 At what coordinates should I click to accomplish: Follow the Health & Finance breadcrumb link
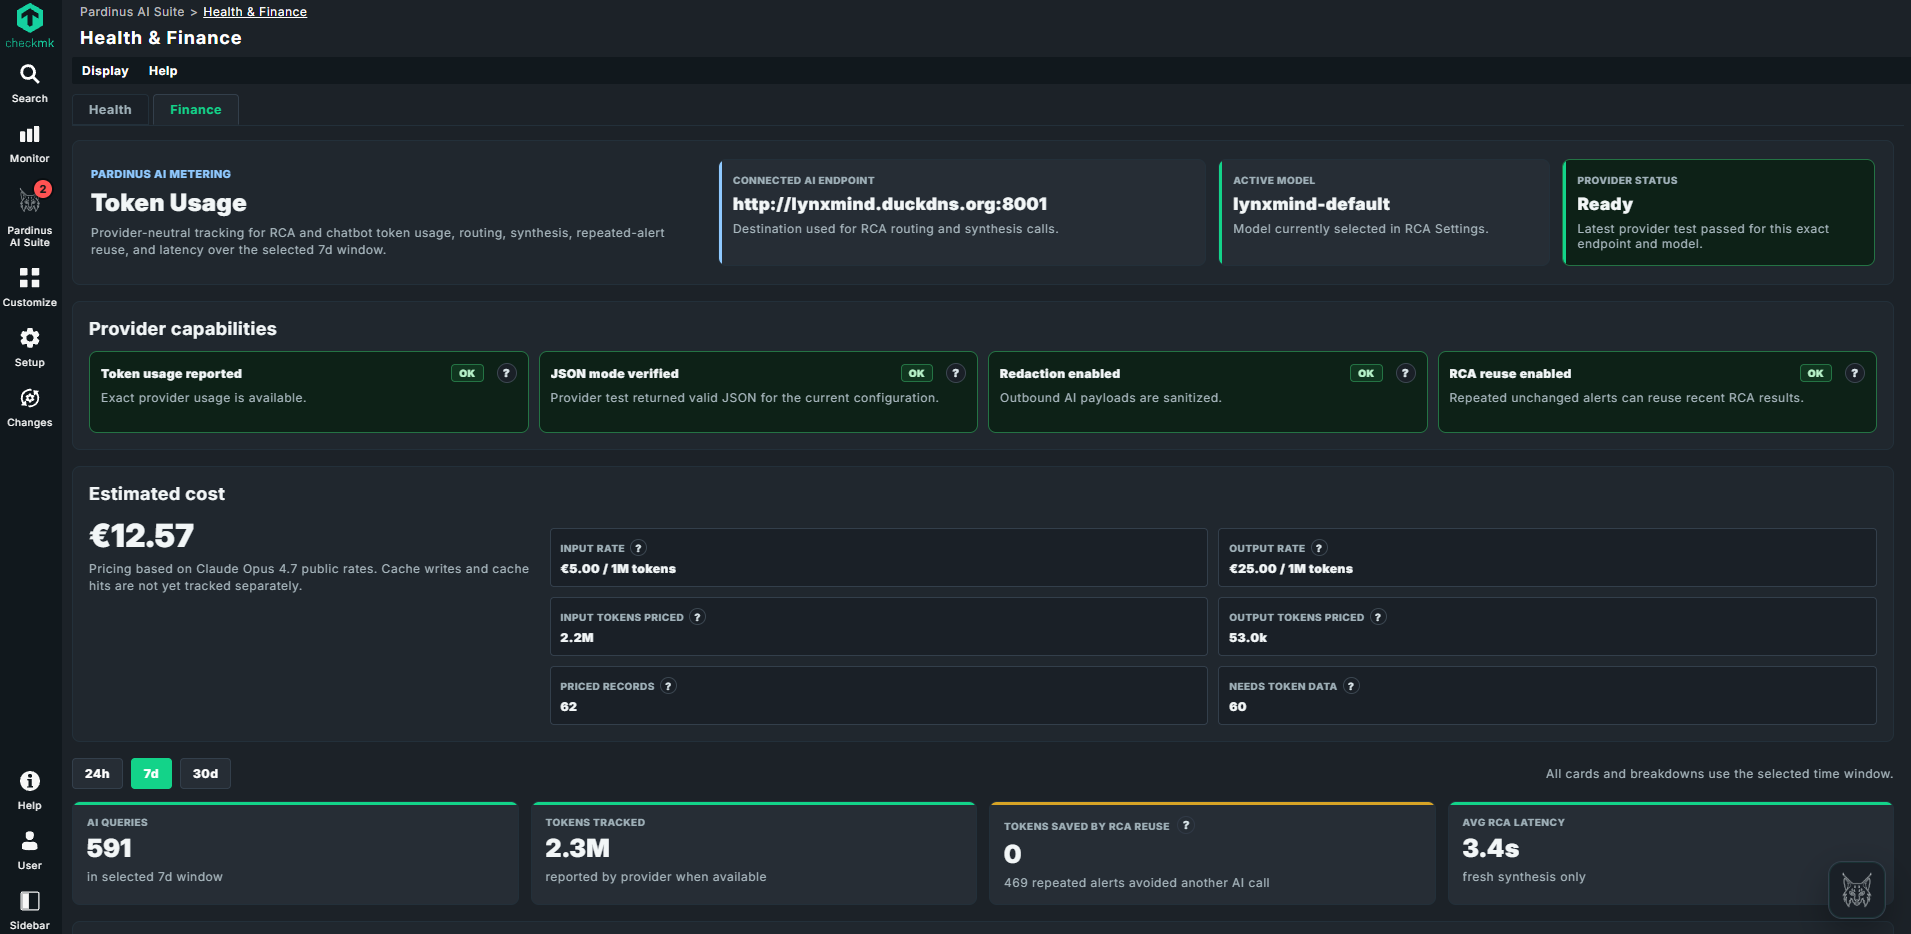point(255,12)
